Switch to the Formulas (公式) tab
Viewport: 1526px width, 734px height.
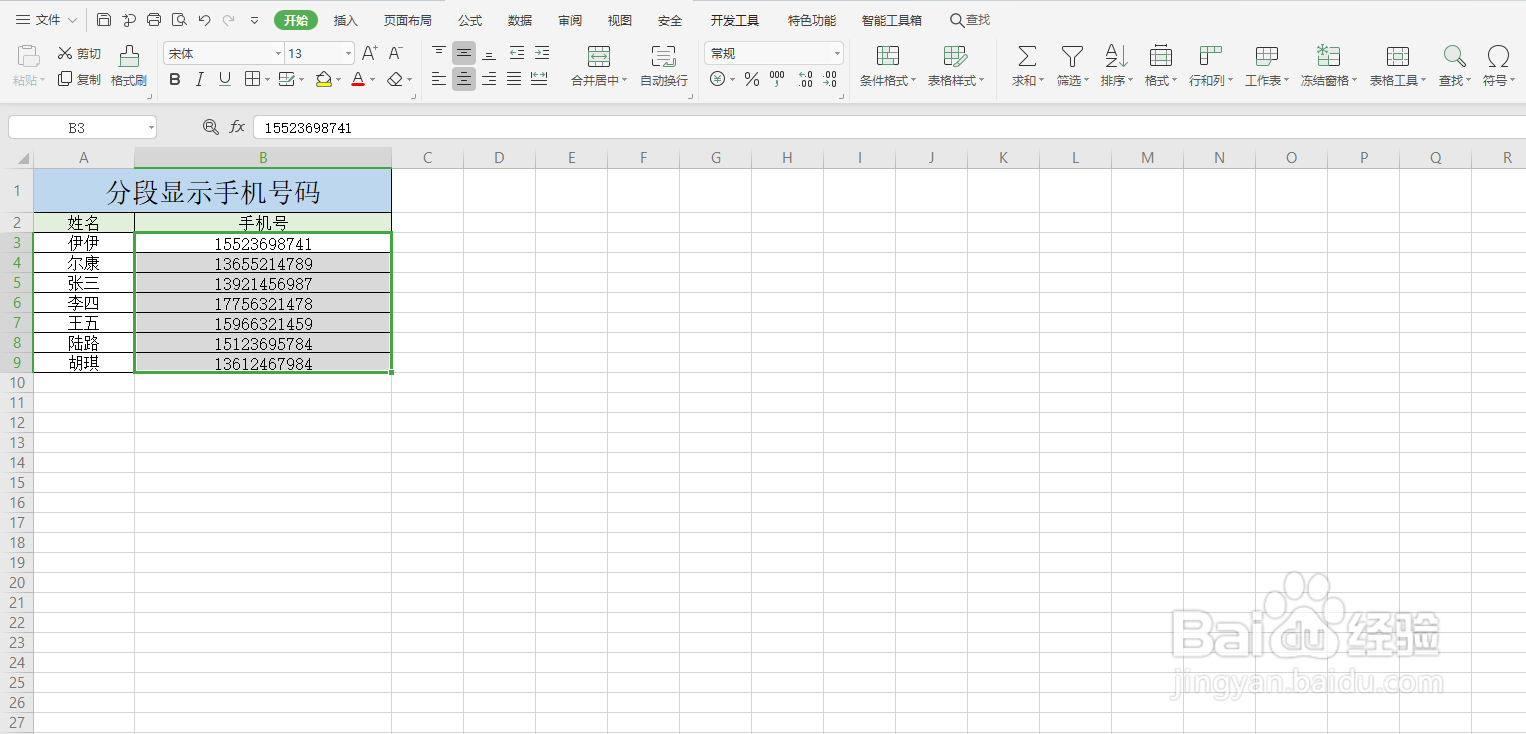470,20
